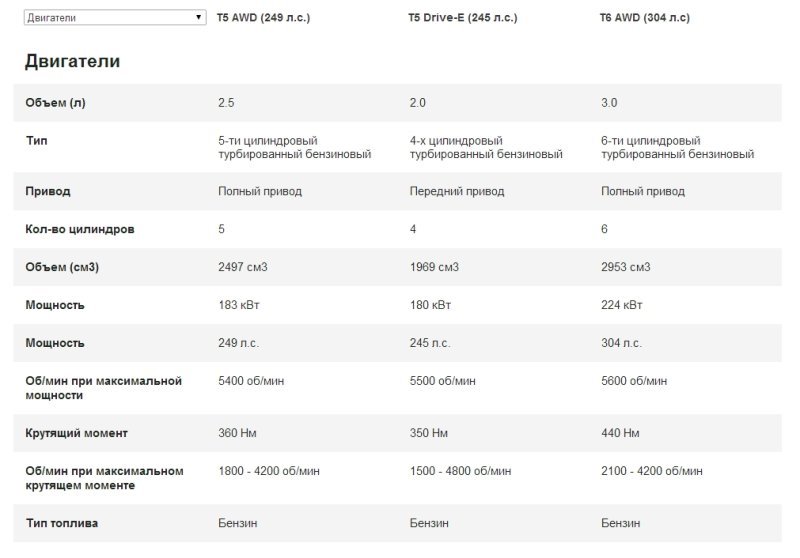Click the Передний привод cell
Image resolution: width=800 pixels, height=558 pixels.
[x=457, y=191]
